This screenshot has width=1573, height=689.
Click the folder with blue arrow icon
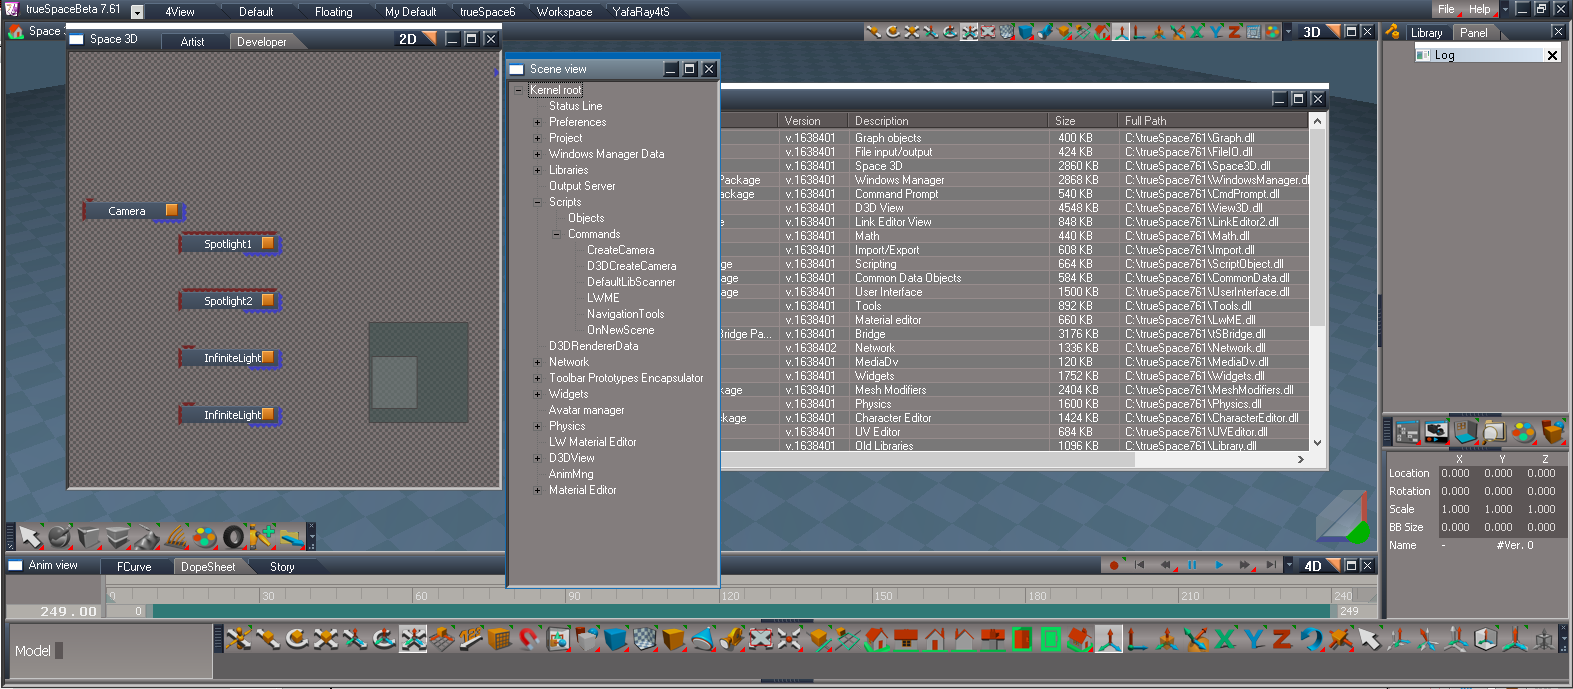click(291, 537)
